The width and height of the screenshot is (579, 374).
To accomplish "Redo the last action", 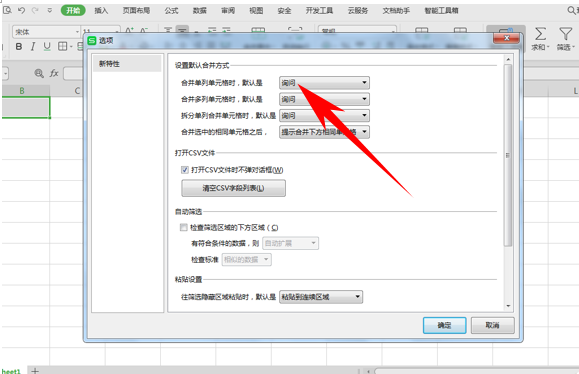I will tap(35, 10).
